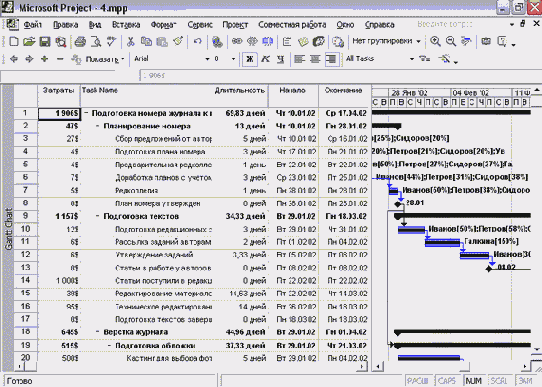Click the Zoom Out magnifier icon
542x387 pixels.
(x=451, y=41)
